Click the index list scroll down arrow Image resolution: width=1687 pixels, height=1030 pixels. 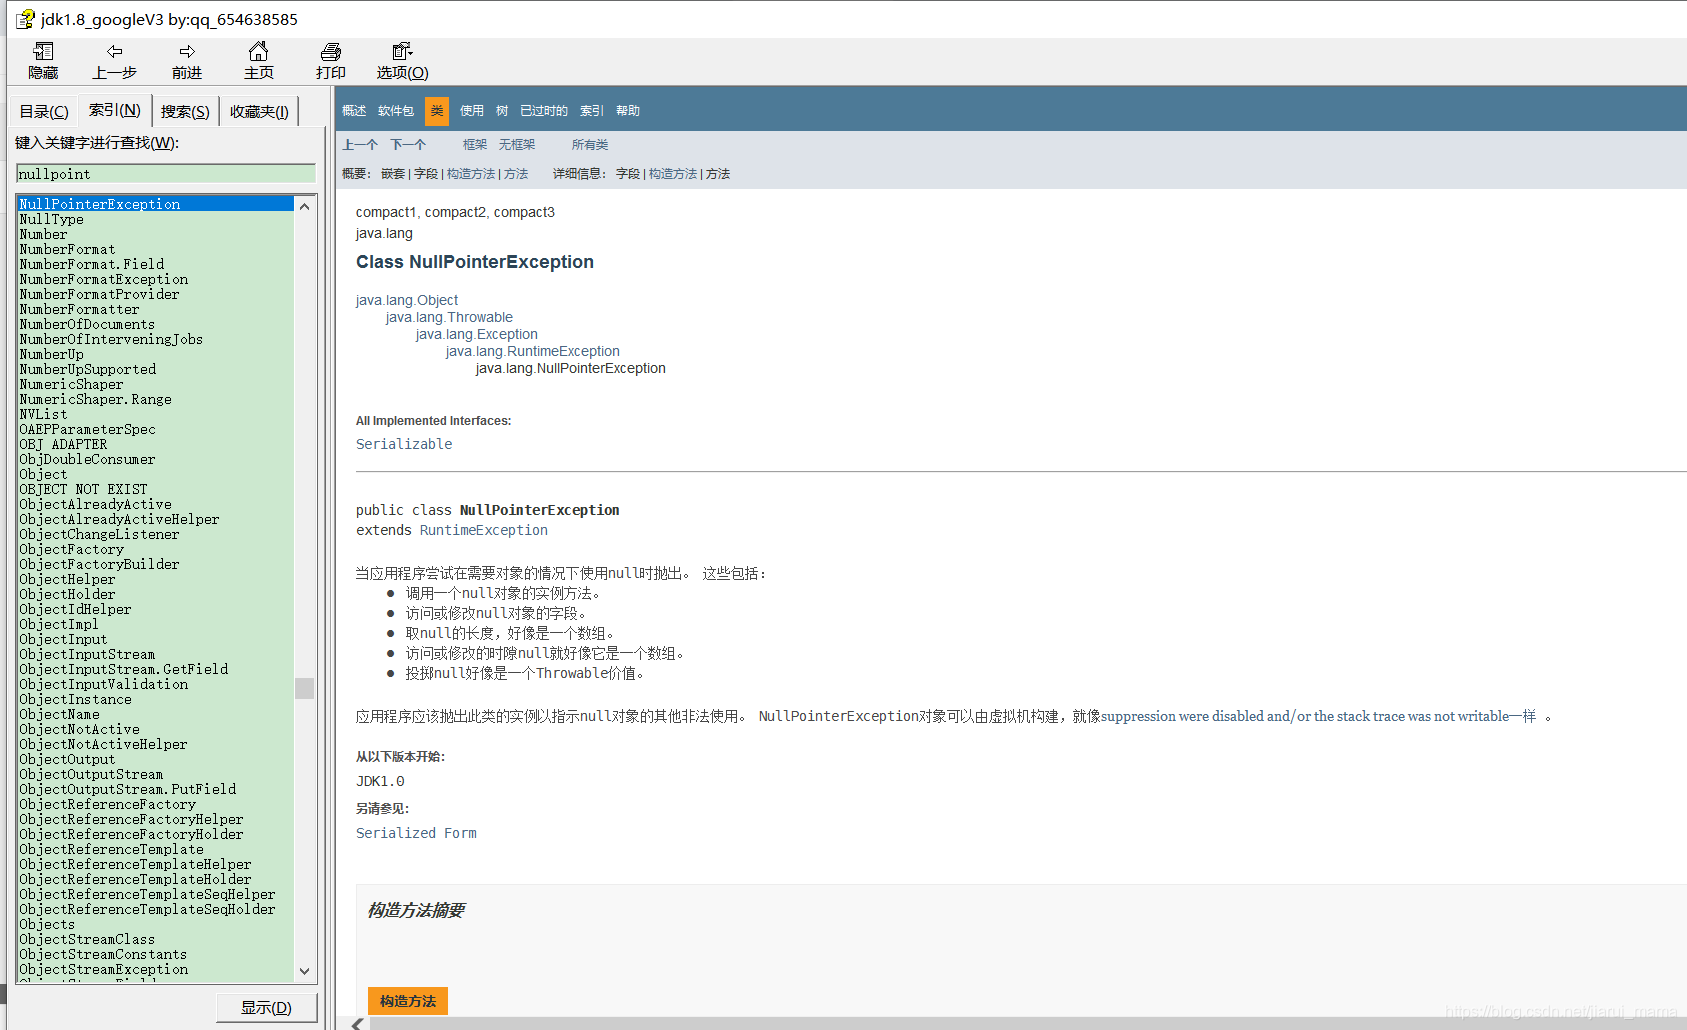pos(305,971)
